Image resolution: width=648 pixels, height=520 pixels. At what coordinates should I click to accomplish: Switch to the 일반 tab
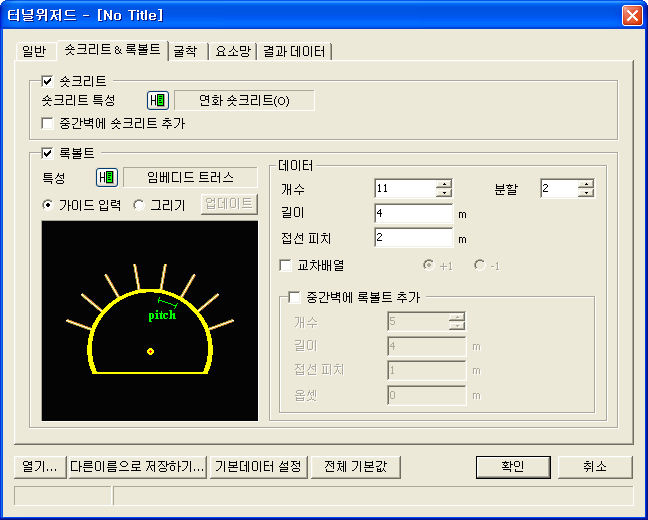[36, 51]
